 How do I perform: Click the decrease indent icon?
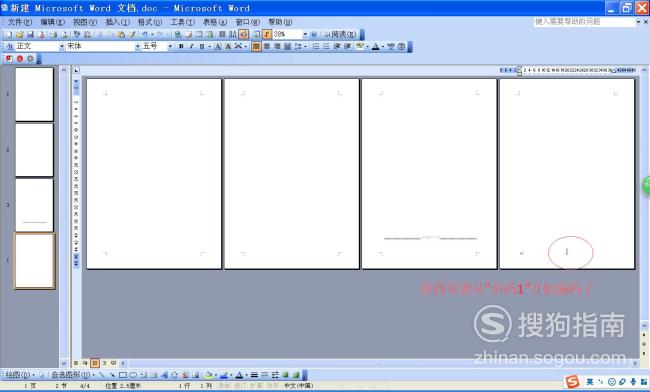(337, 46)
